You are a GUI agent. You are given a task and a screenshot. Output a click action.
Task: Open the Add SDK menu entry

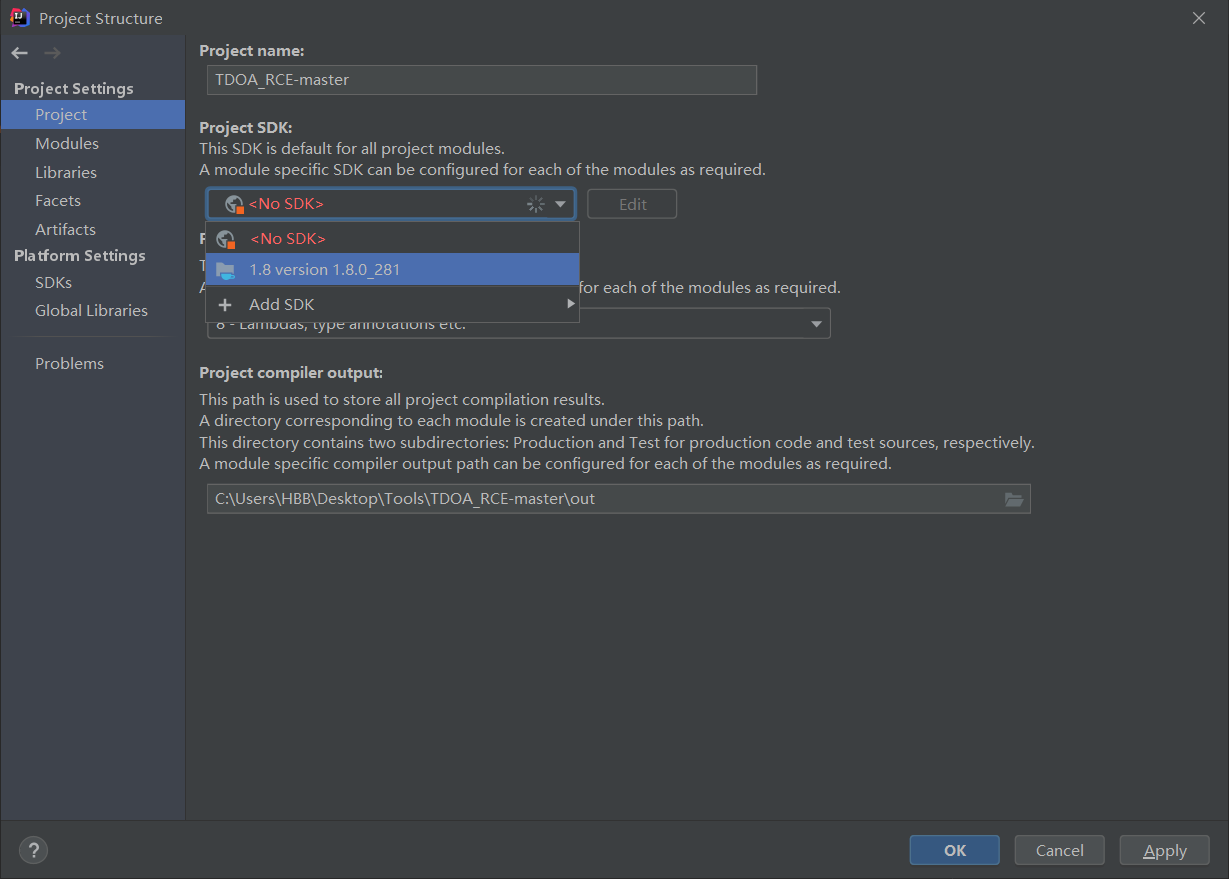pos(392,305)
